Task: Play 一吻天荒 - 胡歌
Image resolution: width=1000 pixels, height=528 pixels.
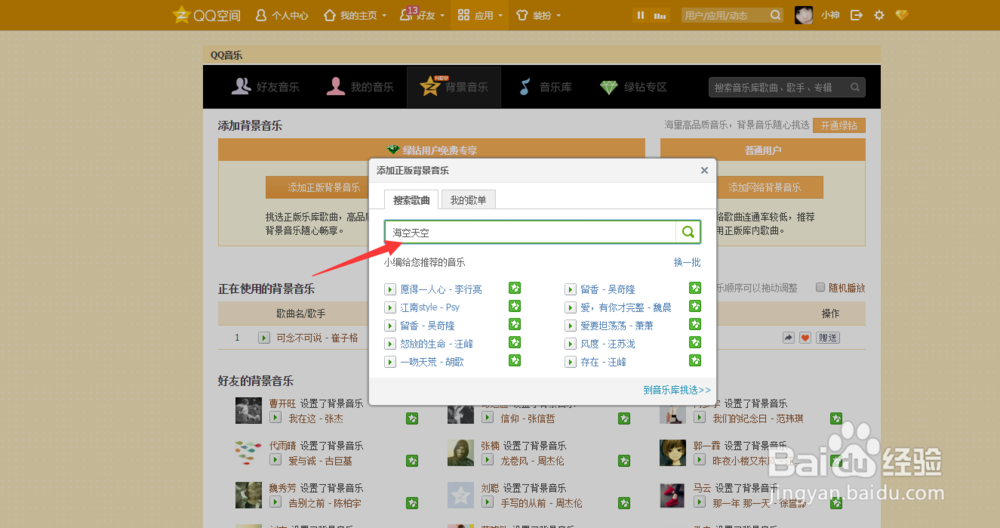Action: point(390,362)
